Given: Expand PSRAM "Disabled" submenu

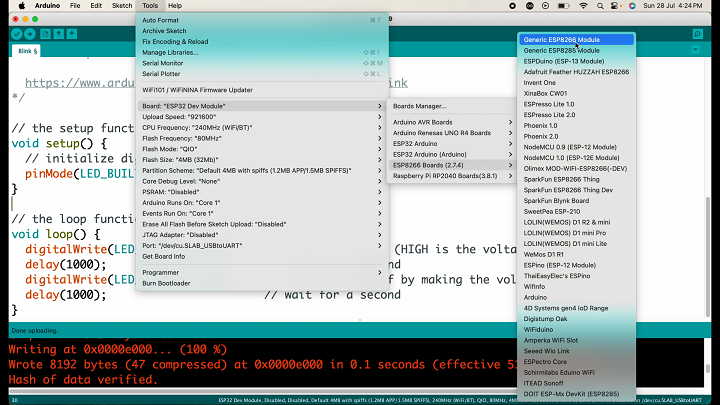Looking at the screenshot, I should [x=262, y=192].
